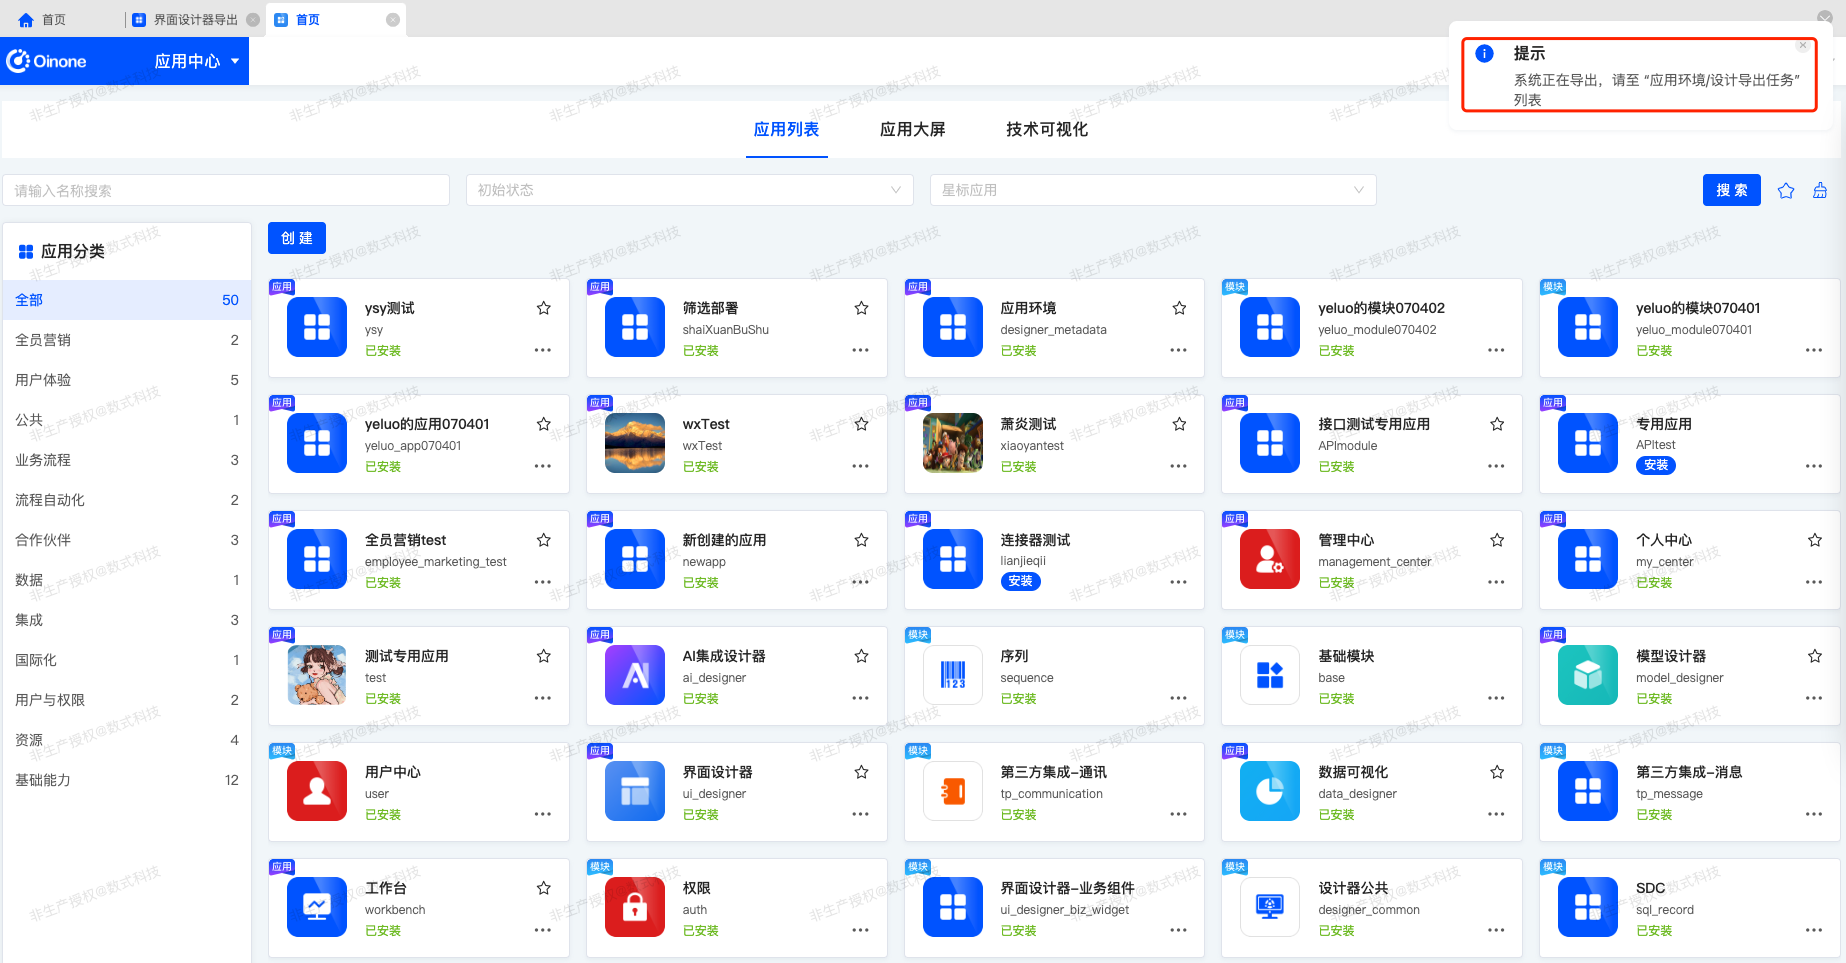Switch to the 应用大屏 tab
This screenshot has width=1846, height=963.
tap(912, 129)
